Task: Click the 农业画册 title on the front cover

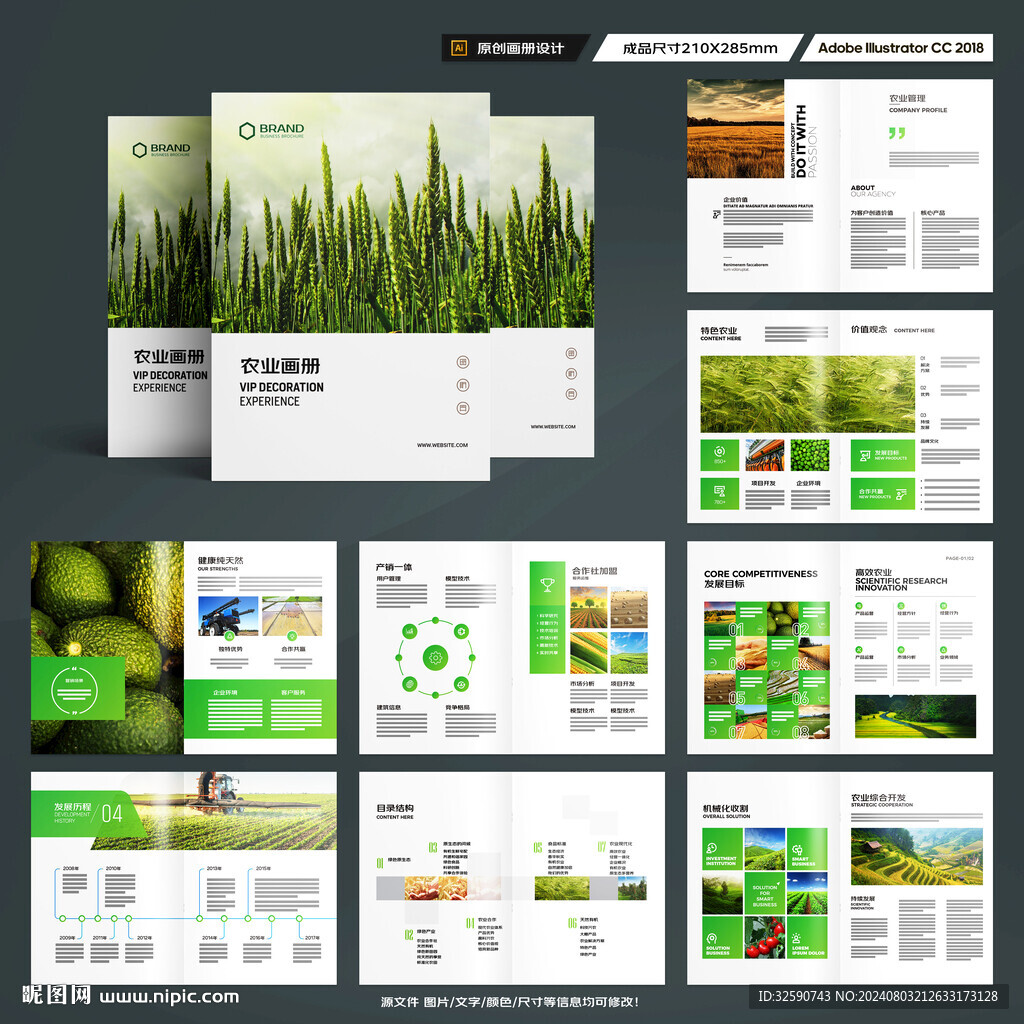Action: pos(280,366)
